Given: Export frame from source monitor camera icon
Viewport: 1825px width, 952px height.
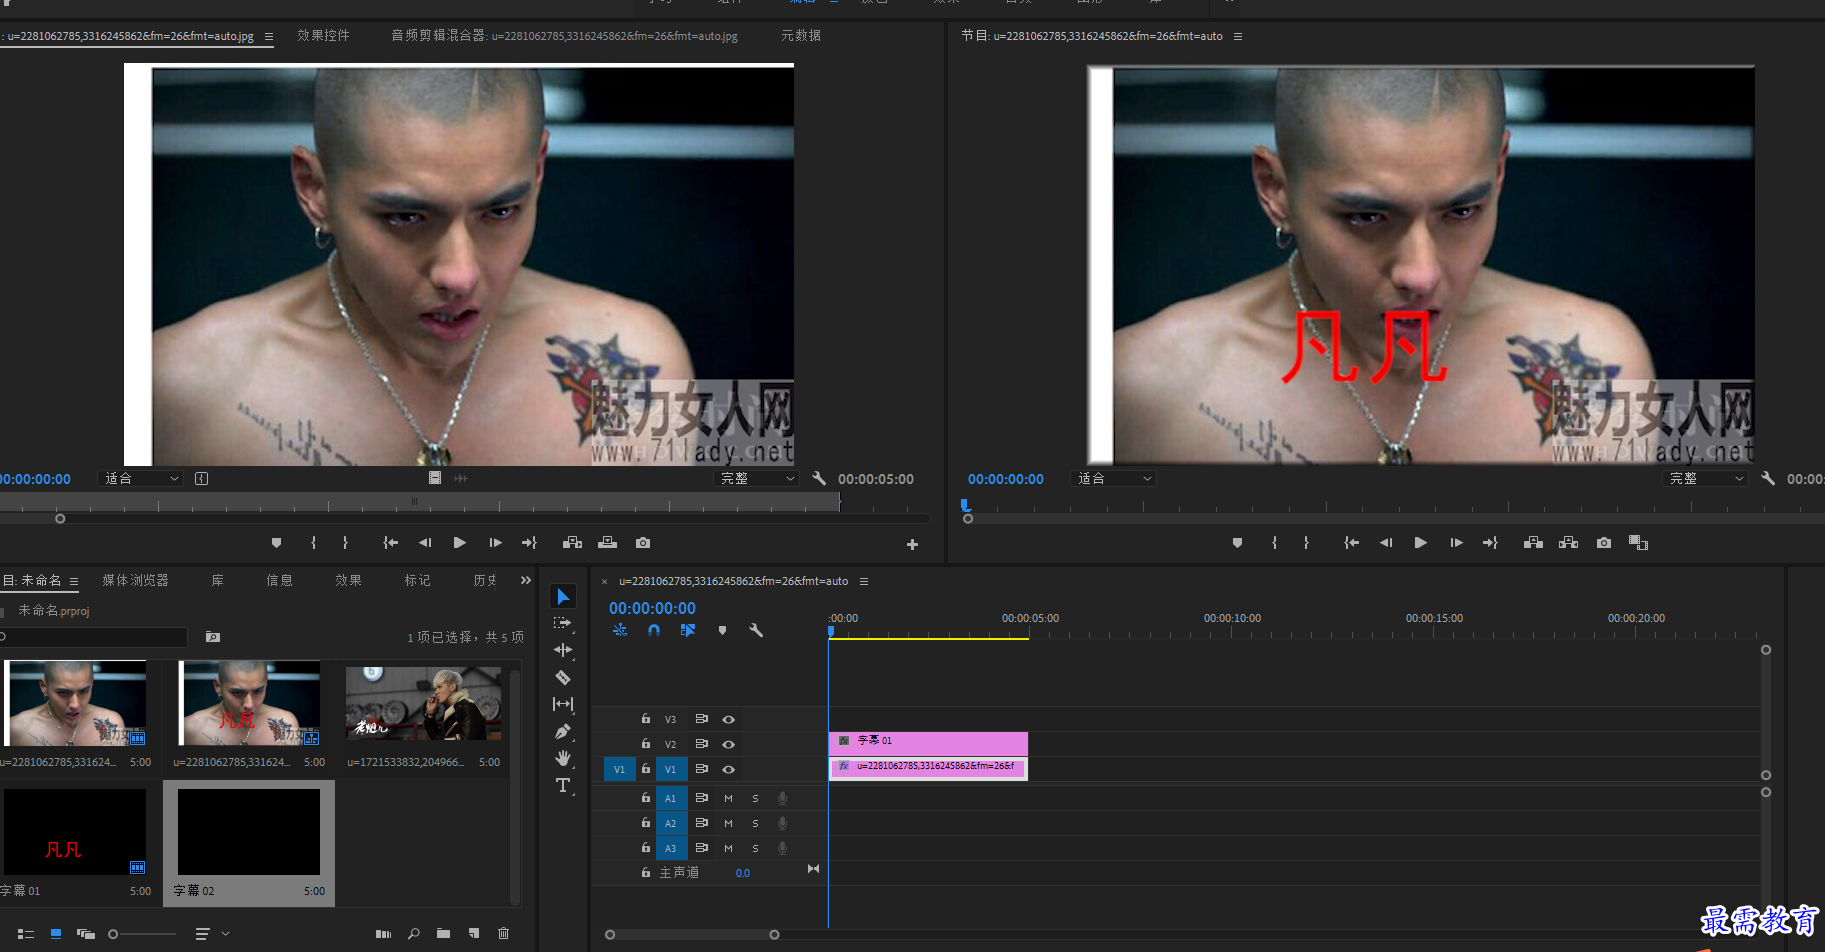Looking at the screenshot, I should click(643, 543).
